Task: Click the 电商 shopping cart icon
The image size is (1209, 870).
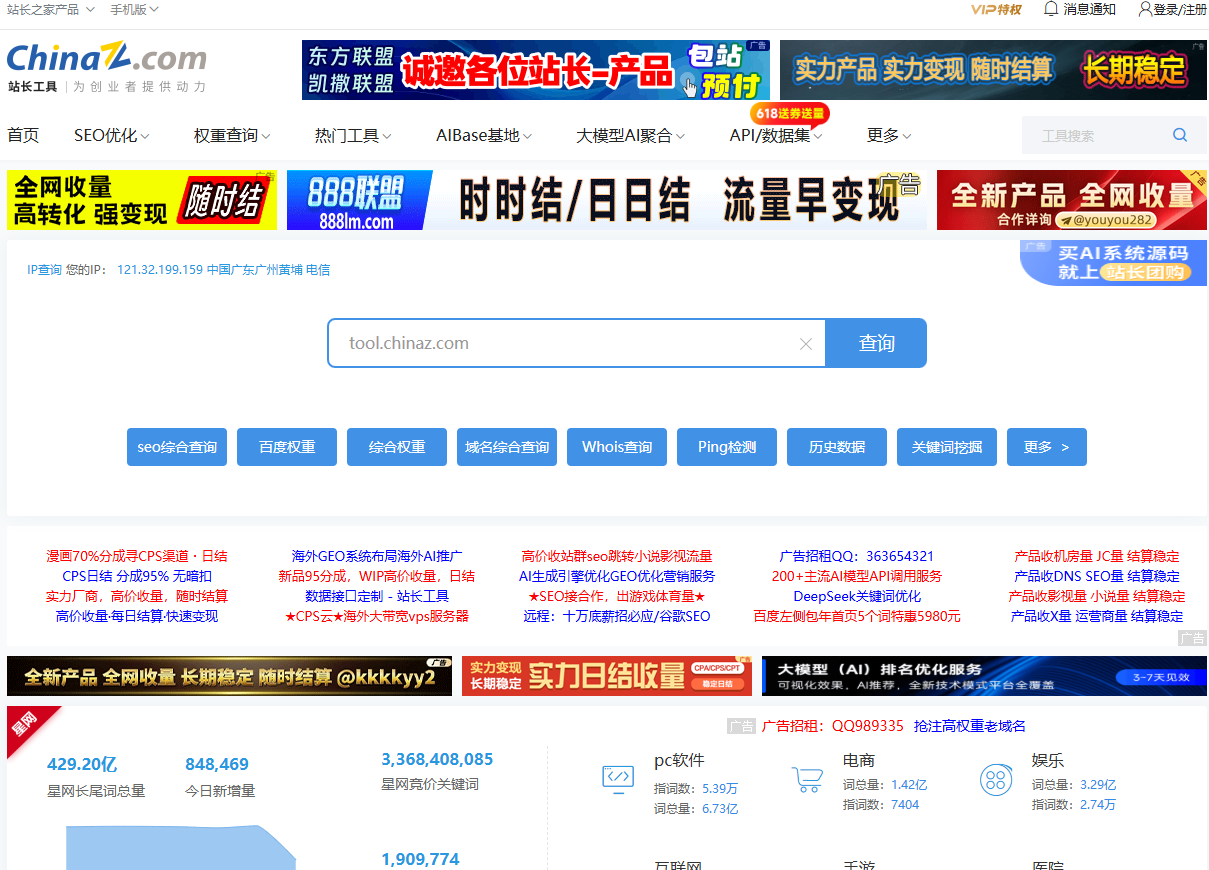Action: pyautogui.click(x=806, y=779)
